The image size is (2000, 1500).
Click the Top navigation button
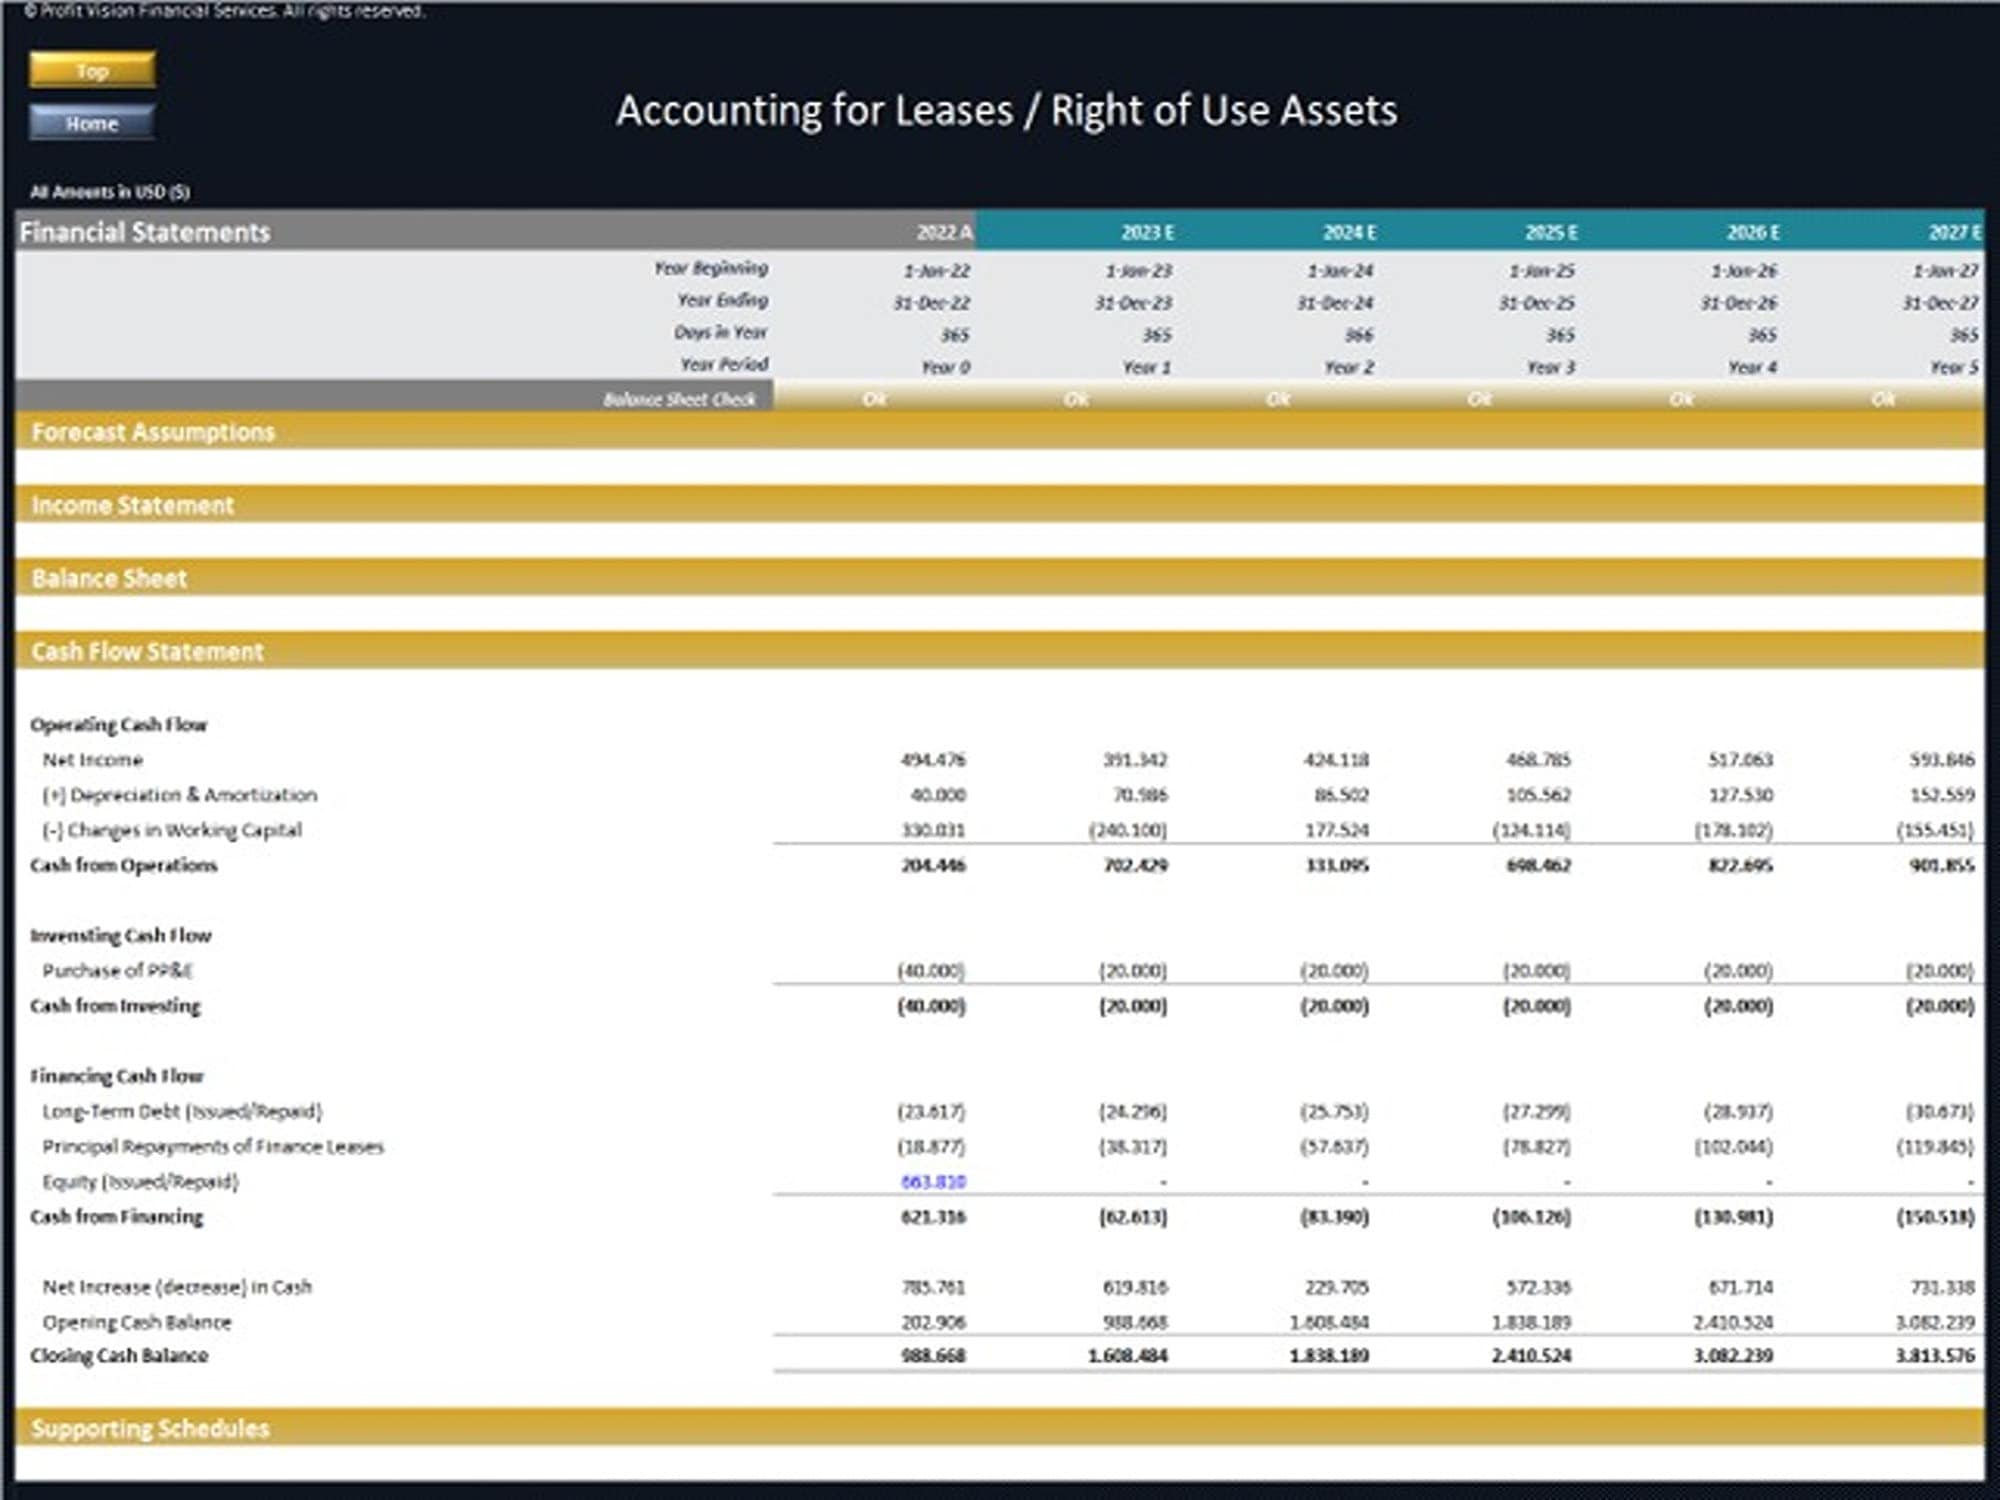click(91, 71)
